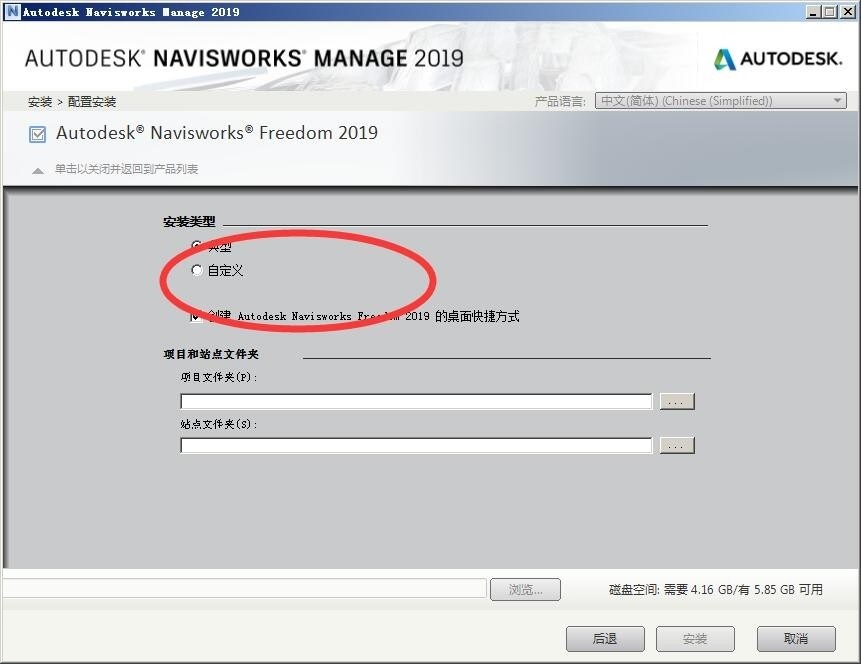Click the install path text field
This screenshot has height=664, width=861.
[x=244, y=588]
